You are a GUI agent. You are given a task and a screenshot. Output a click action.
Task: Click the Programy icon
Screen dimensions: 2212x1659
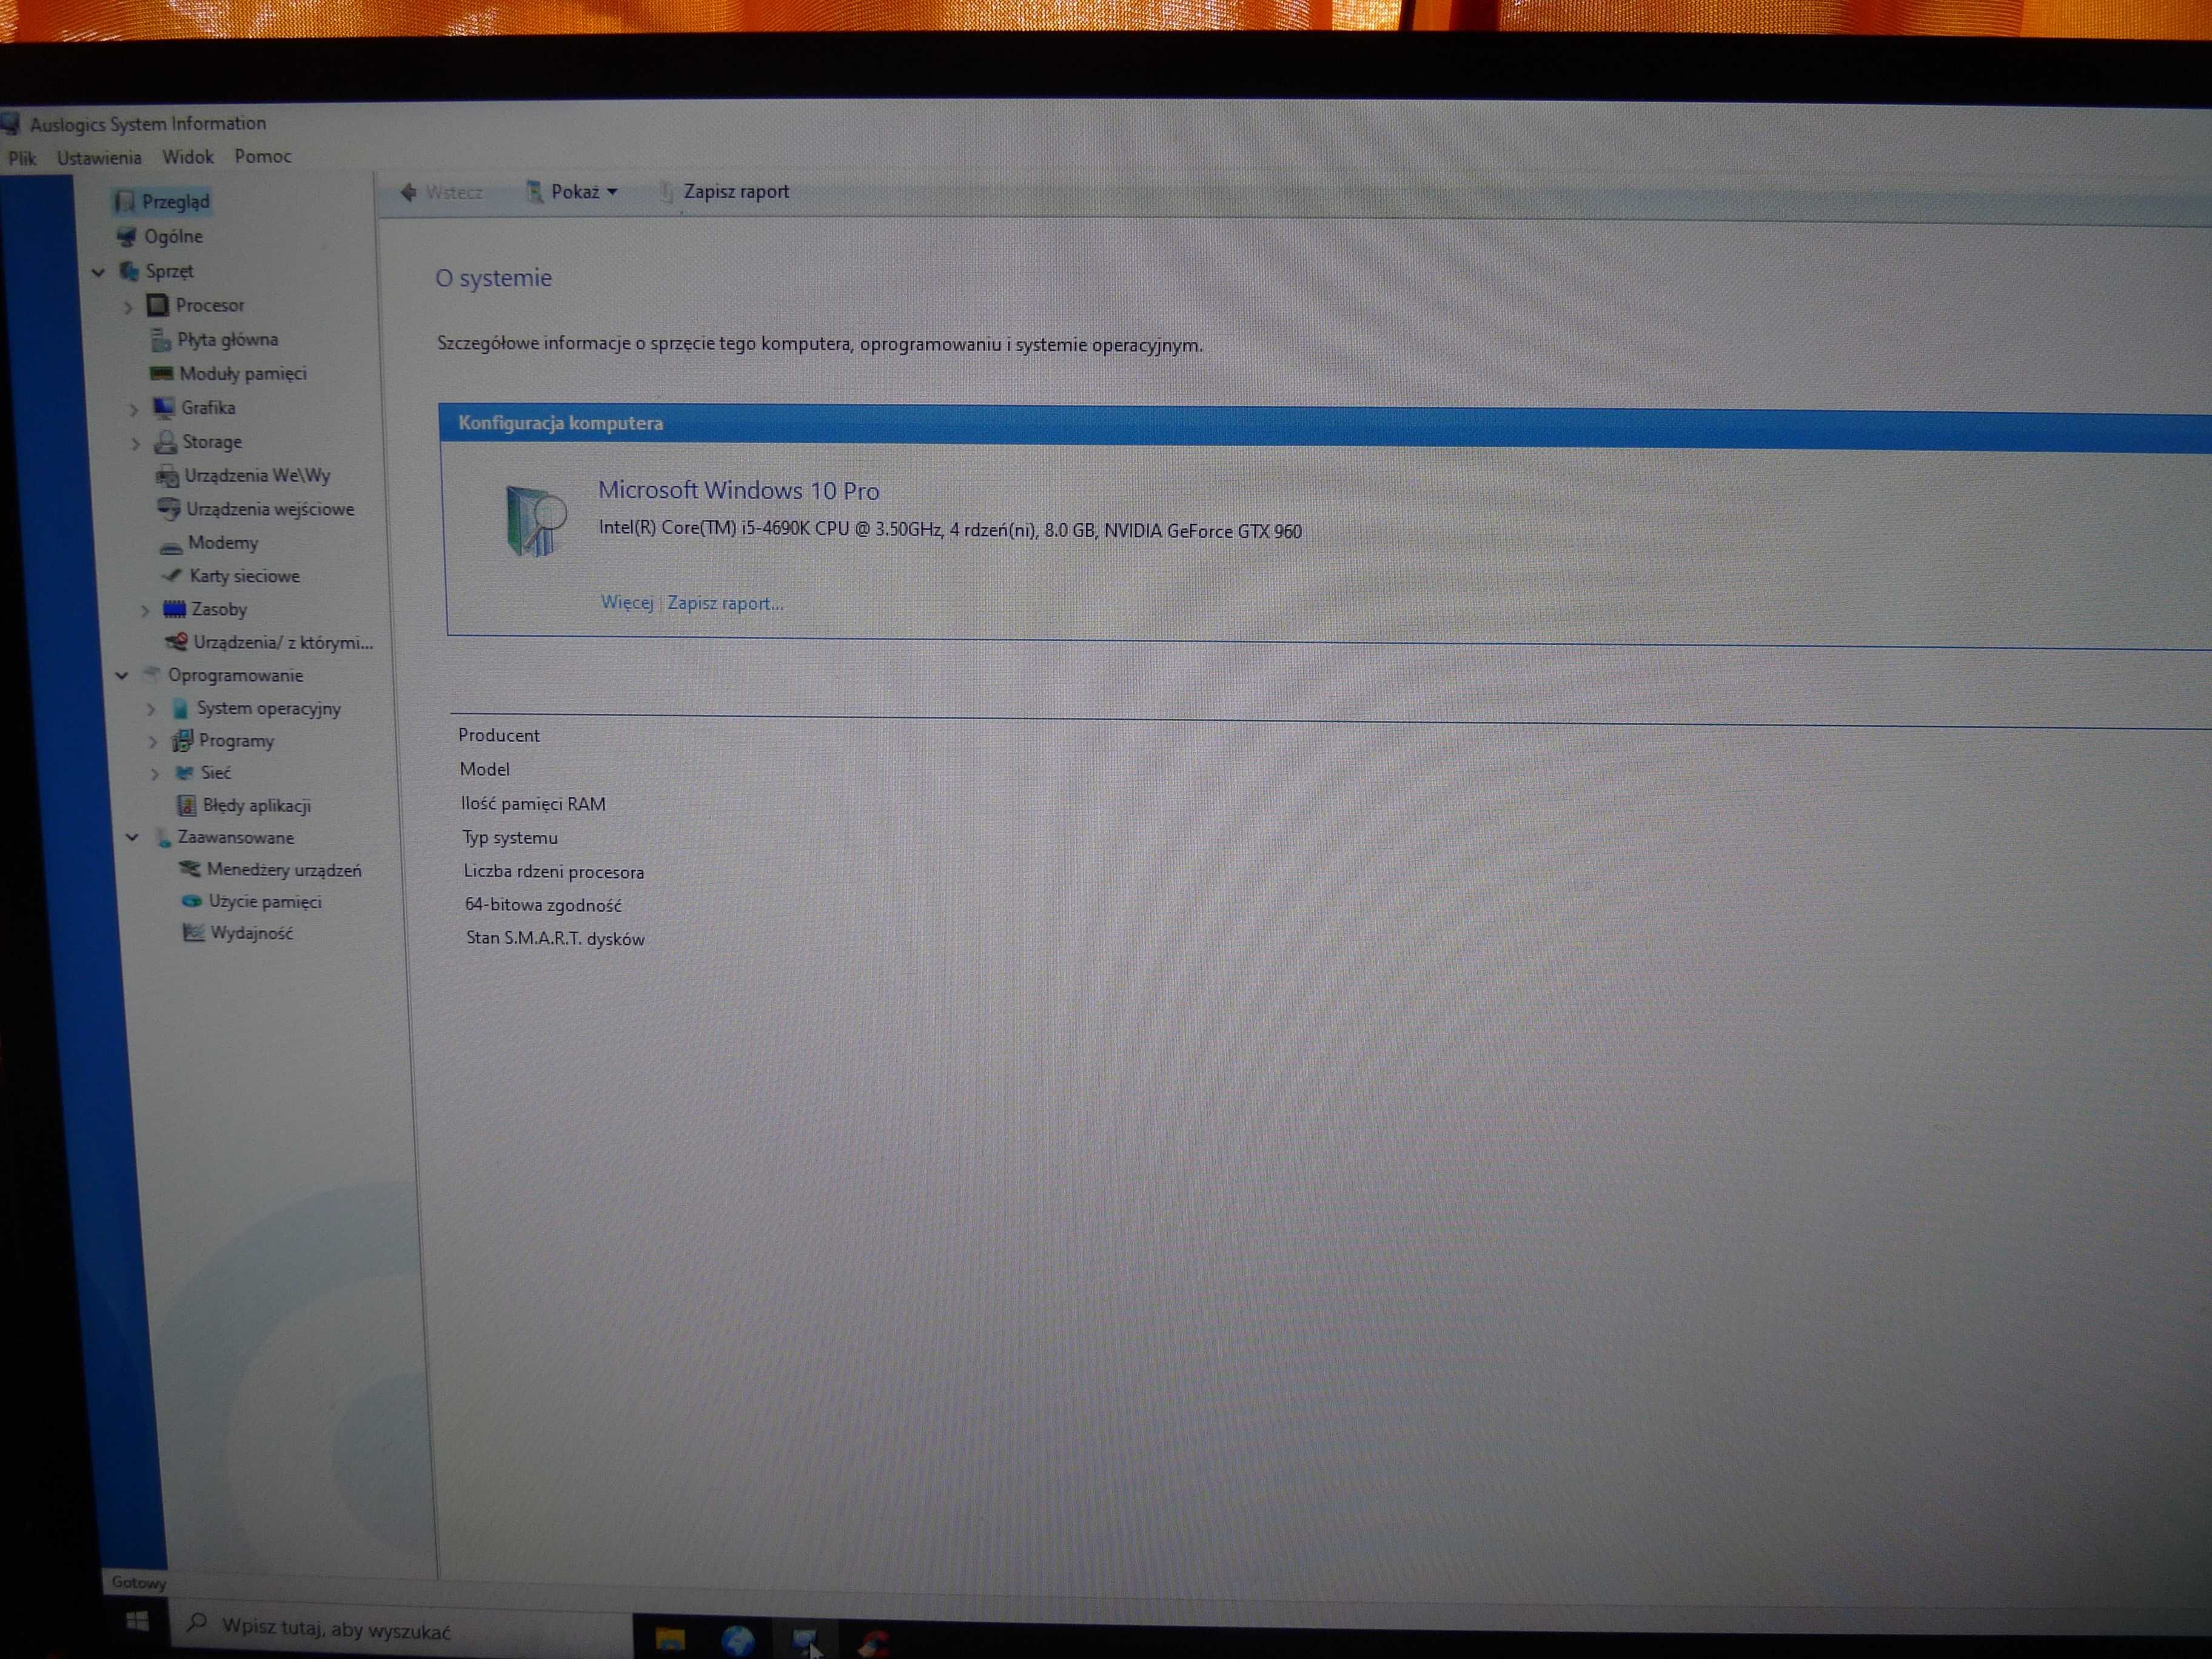tap(182, 741)
